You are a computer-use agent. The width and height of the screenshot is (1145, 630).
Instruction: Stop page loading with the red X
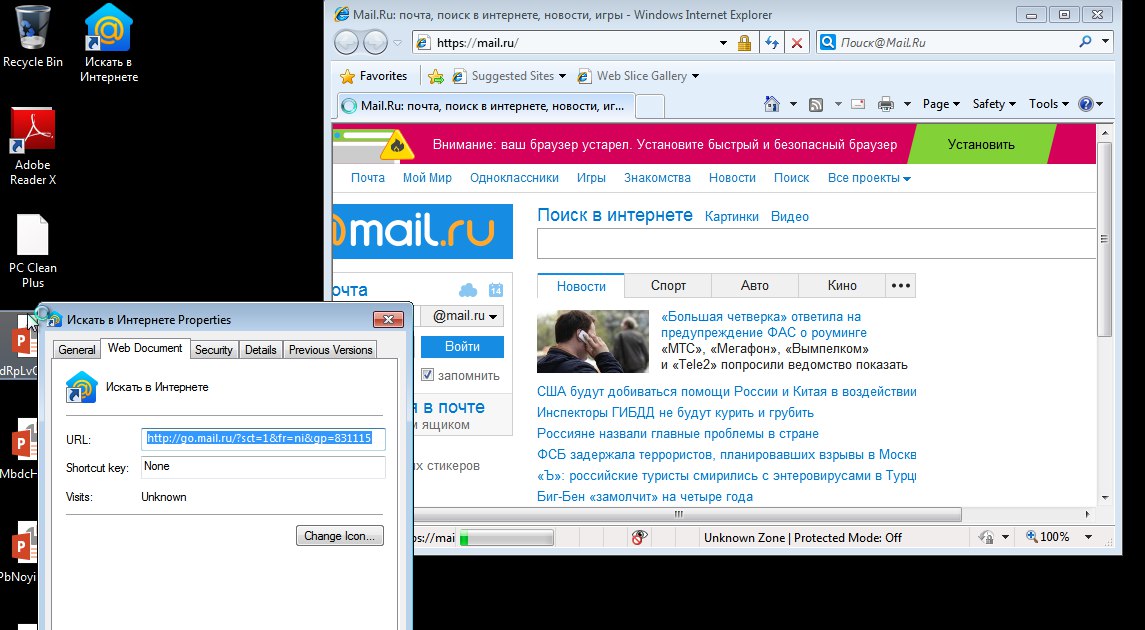797,42
